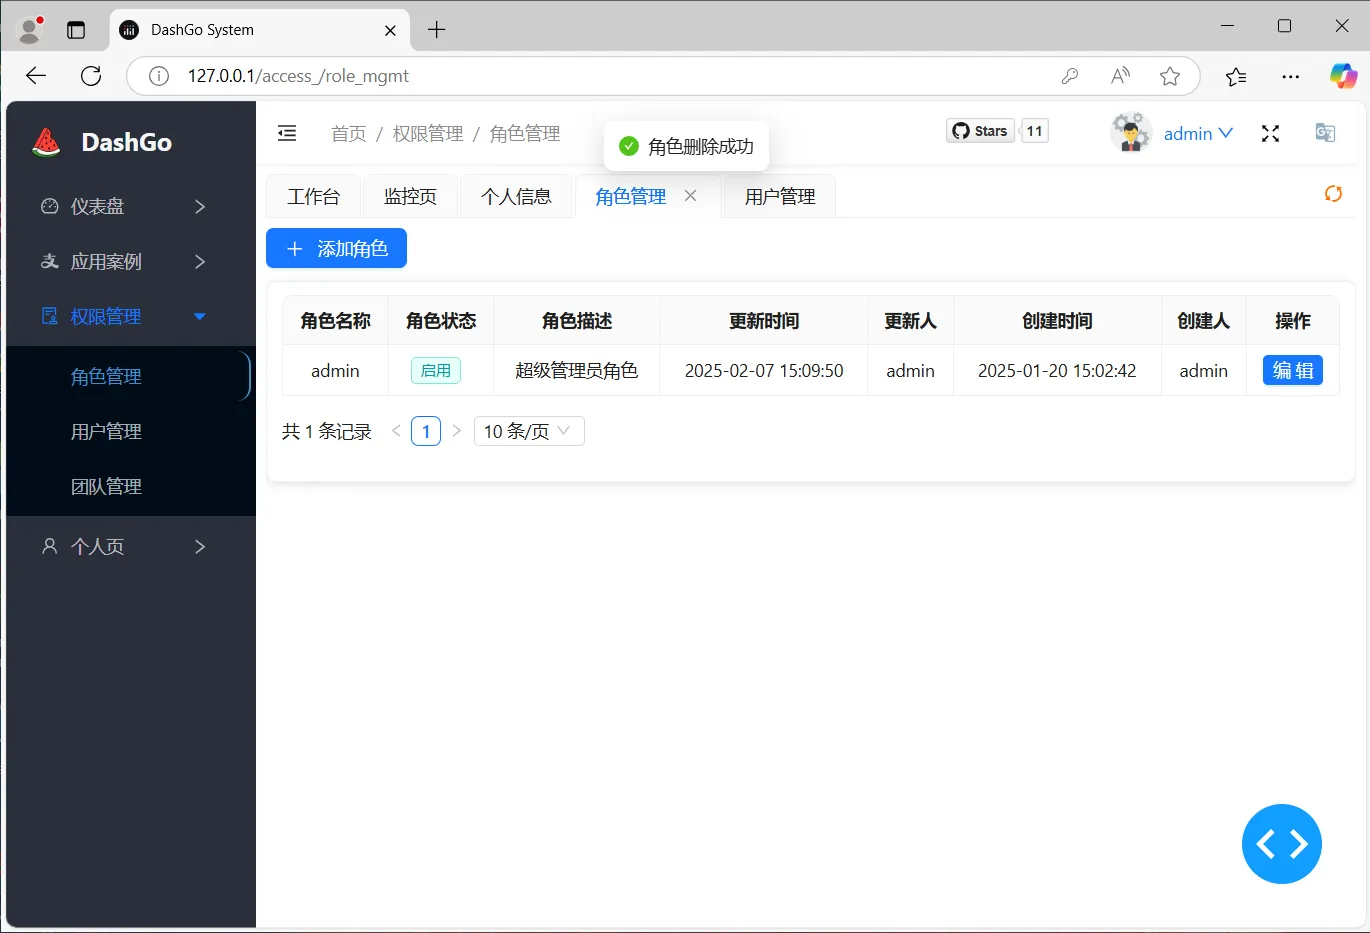This screenshot has width=1370, height=933.
Task: Click the orange refresh icon above table
Action: 1333,194
